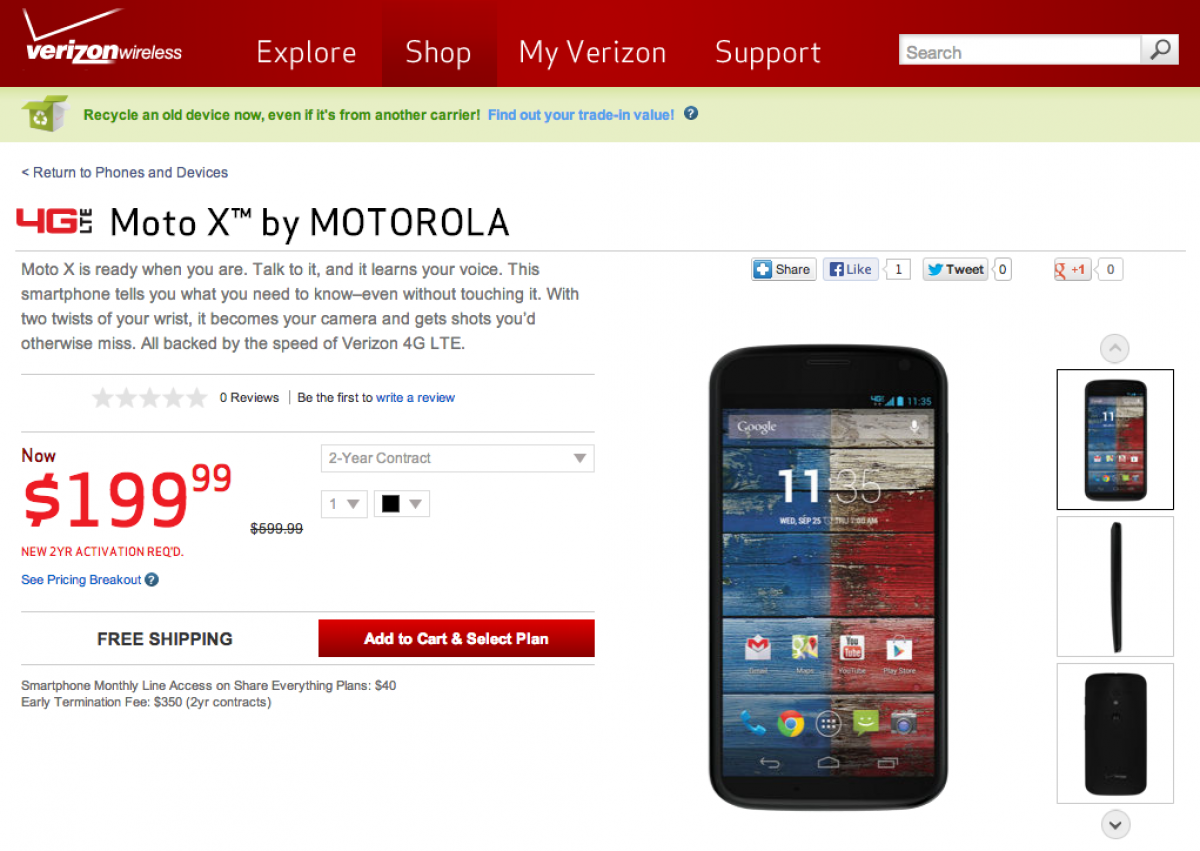Open the My Verizon menu
Screen dimensions: 1200x851
click(x=592, y=52)
